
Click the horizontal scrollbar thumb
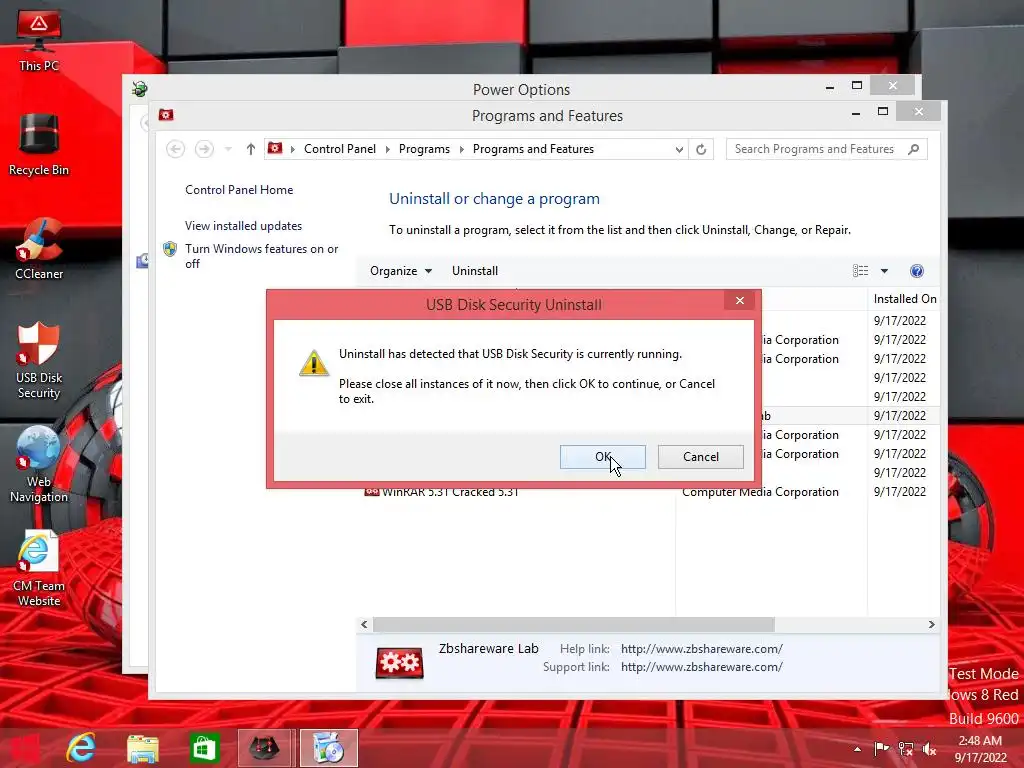573,624
